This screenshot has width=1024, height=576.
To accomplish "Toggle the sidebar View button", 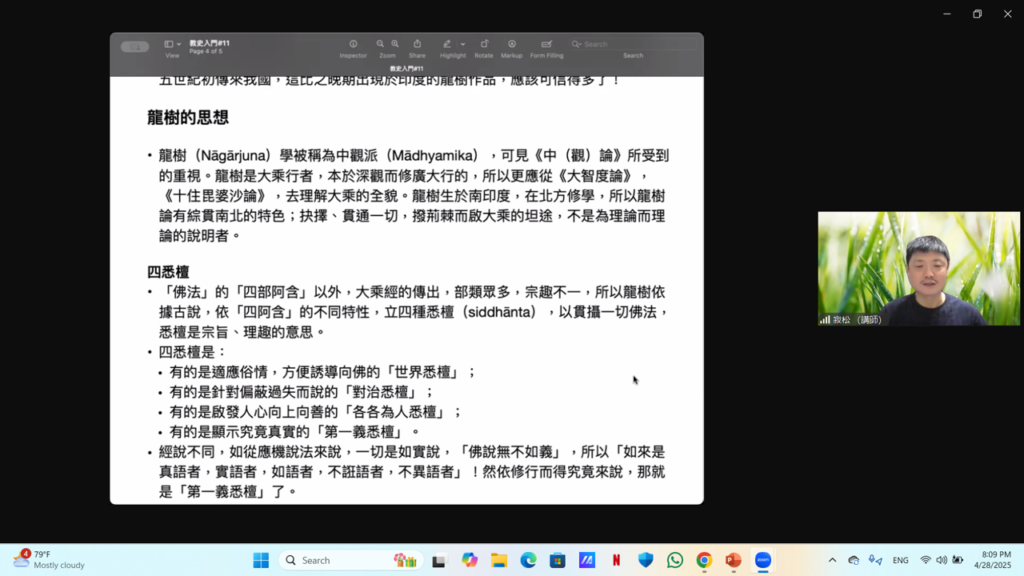I will [x=168, y=44].
